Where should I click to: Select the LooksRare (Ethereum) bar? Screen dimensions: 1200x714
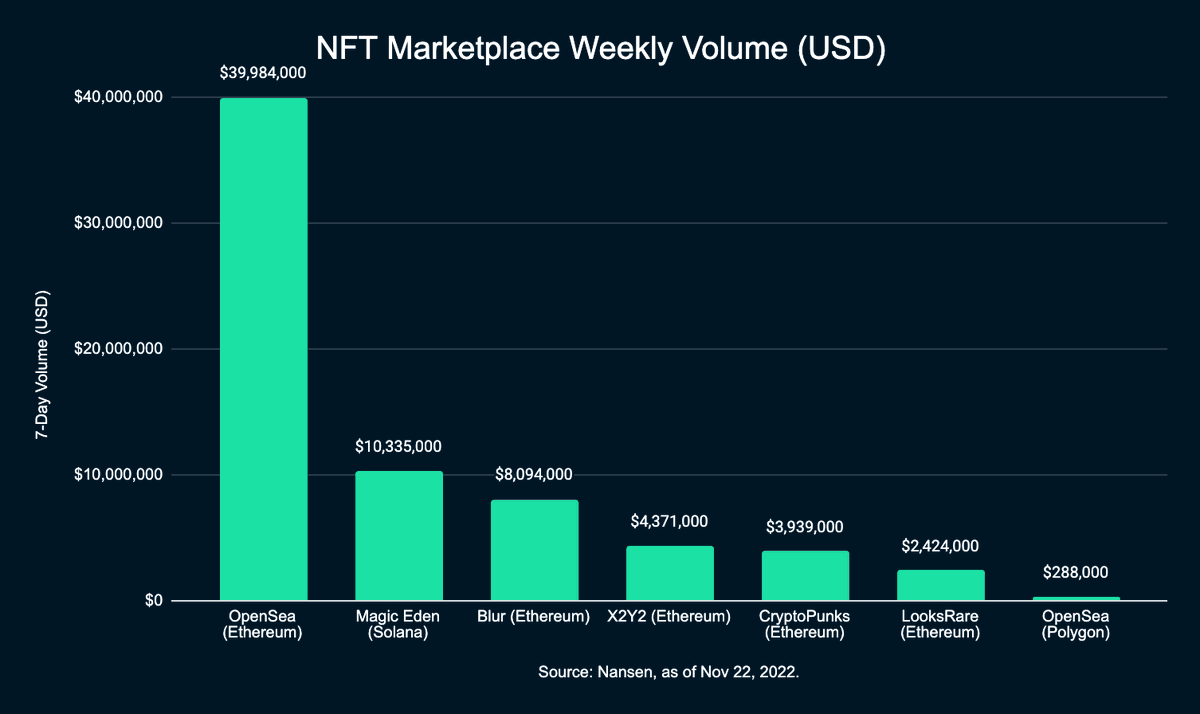click(940, 585)
